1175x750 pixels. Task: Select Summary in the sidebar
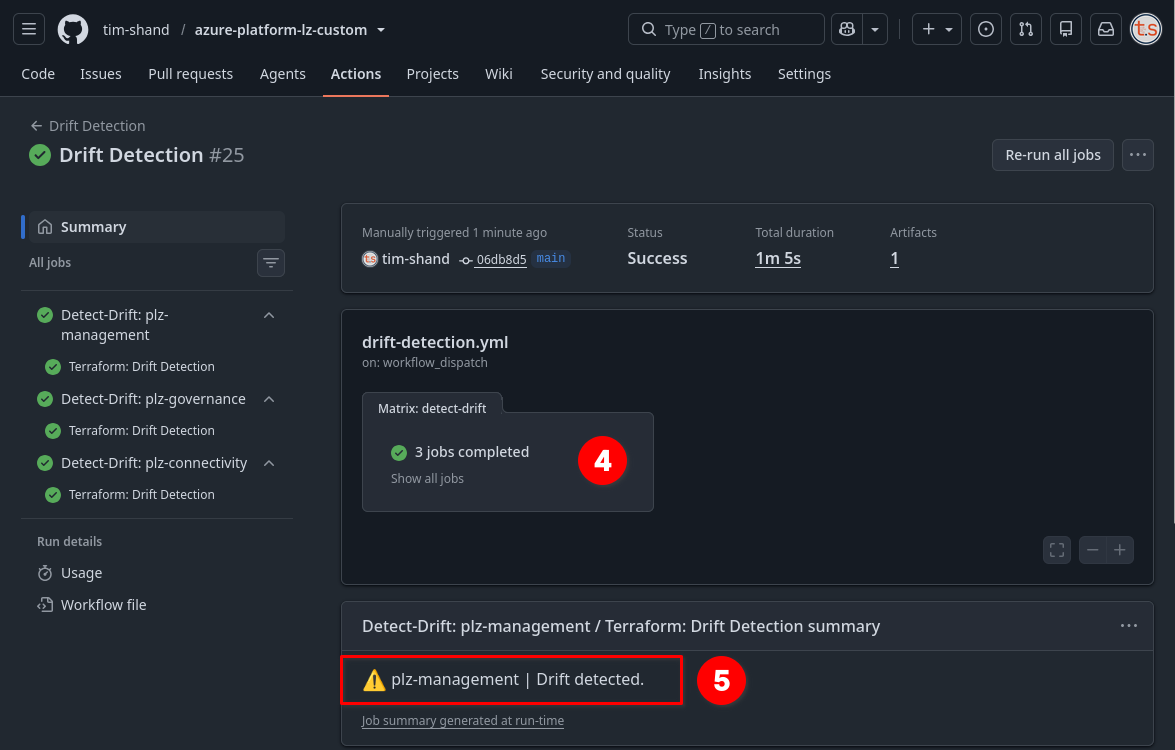tap(156, 227)
